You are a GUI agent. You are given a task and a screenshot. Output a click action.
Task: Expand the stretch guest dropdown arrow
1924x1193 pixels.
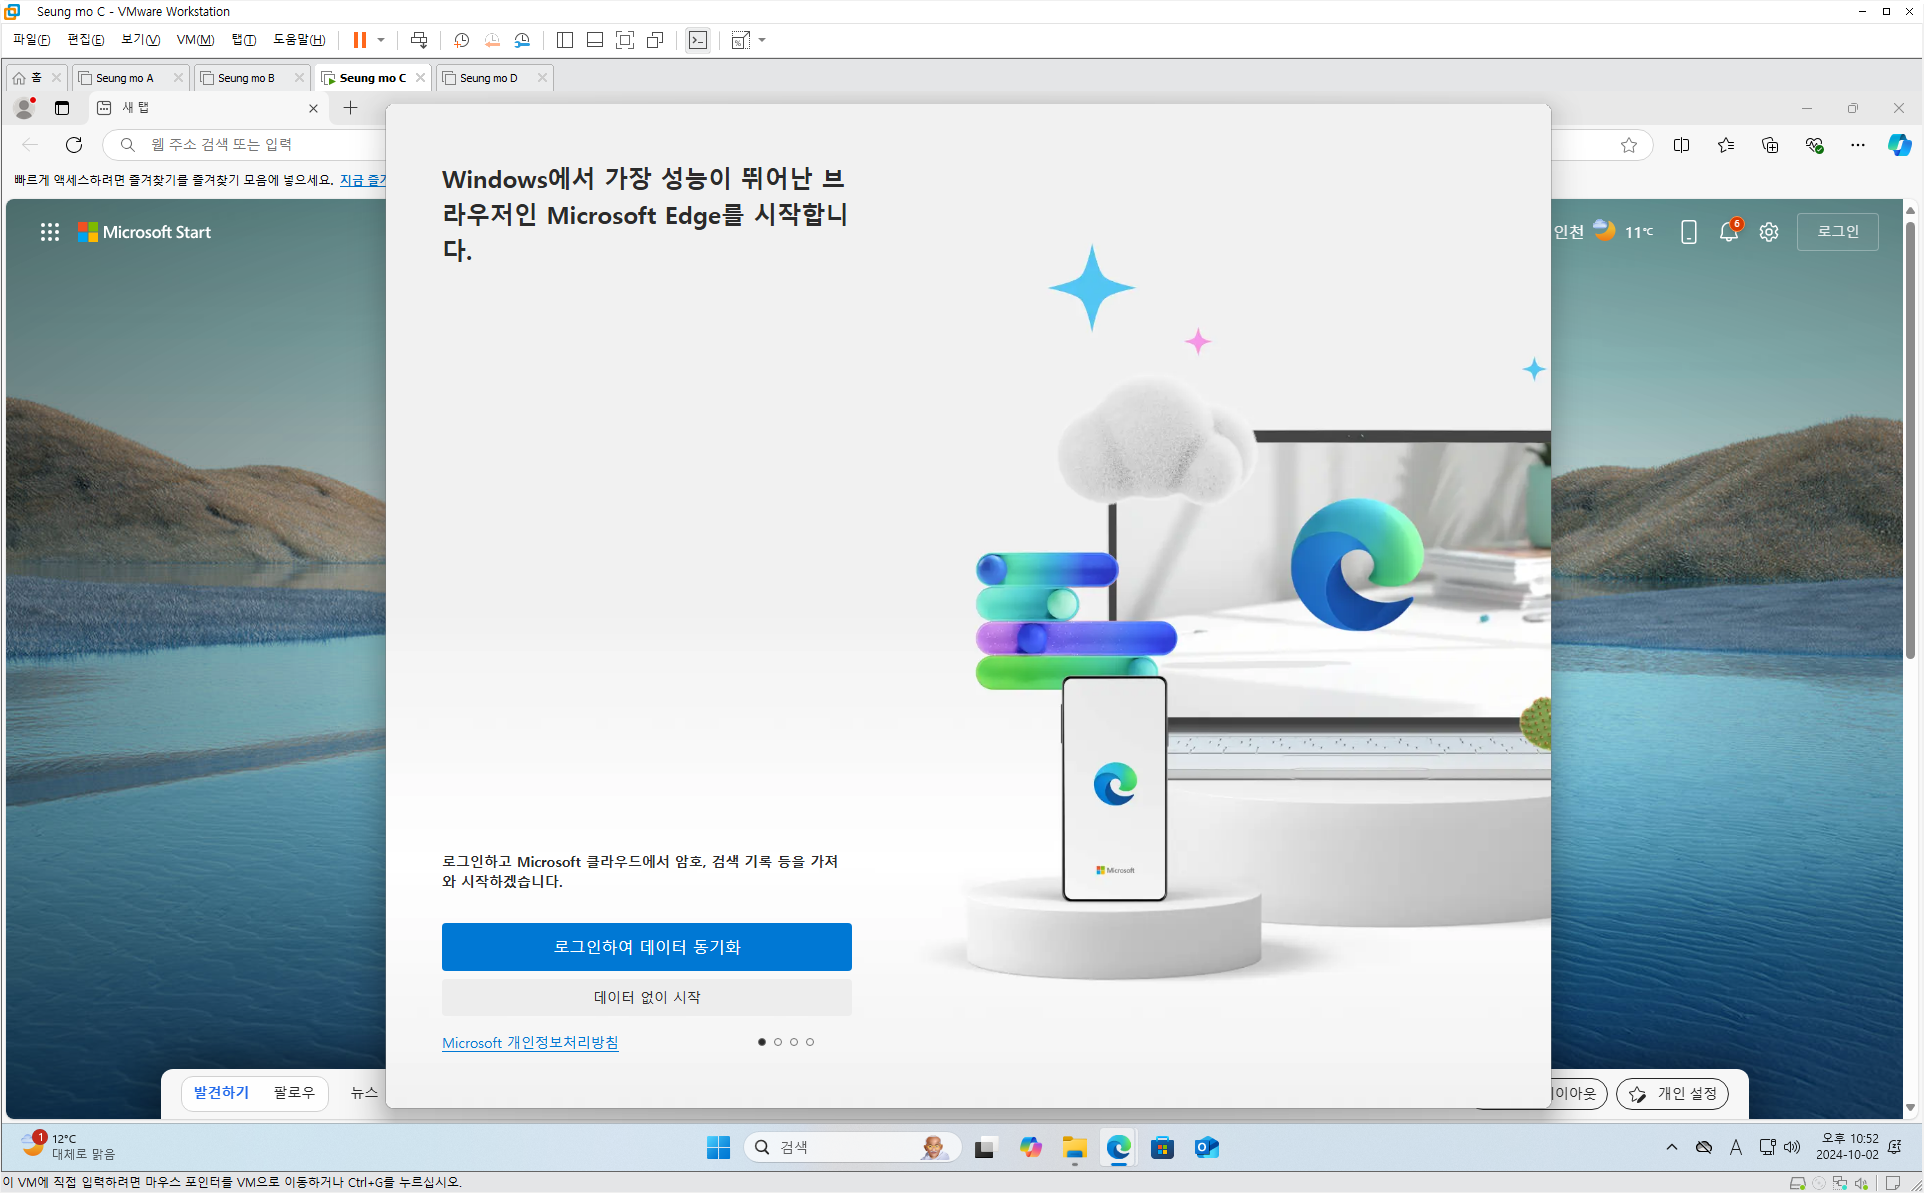click(762, 40)
